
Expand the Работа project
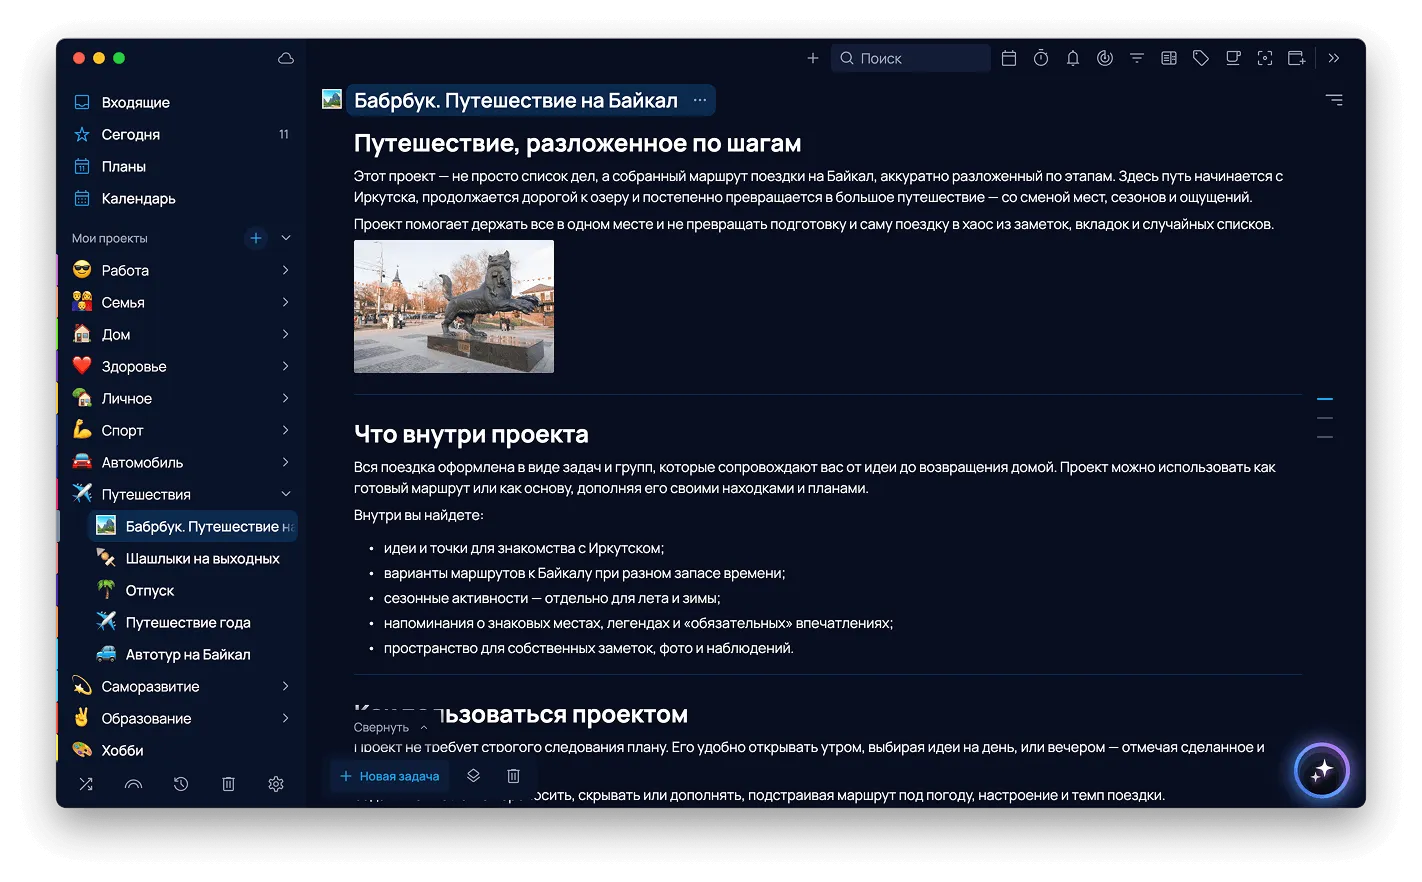tap(286, 270)
